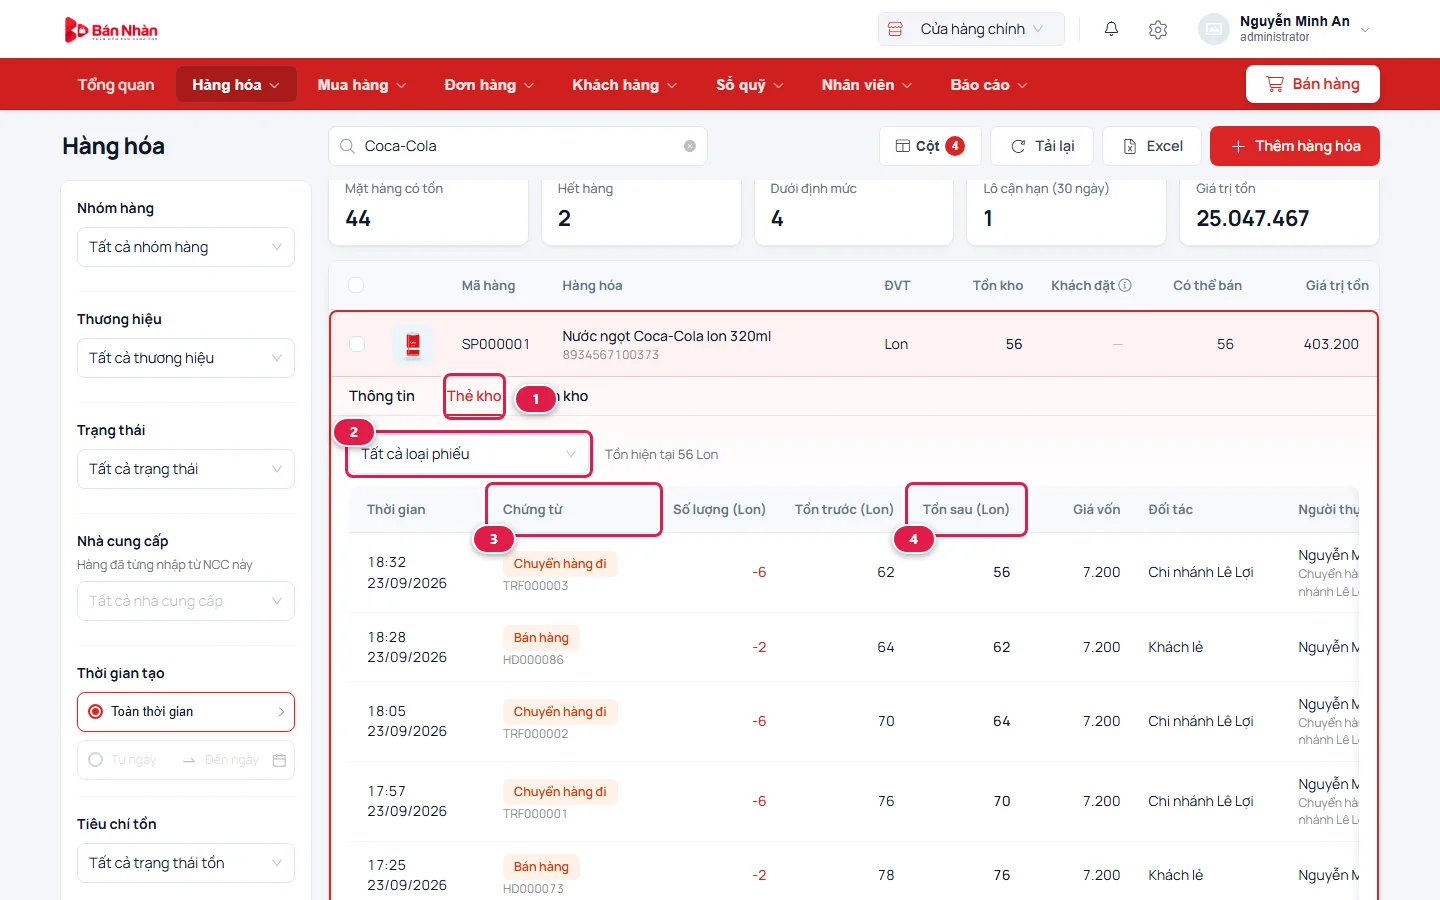The image size is (1440, 900).
Task: Expand the Nguyễn Minh An account menu
Action: [1285, 29]
